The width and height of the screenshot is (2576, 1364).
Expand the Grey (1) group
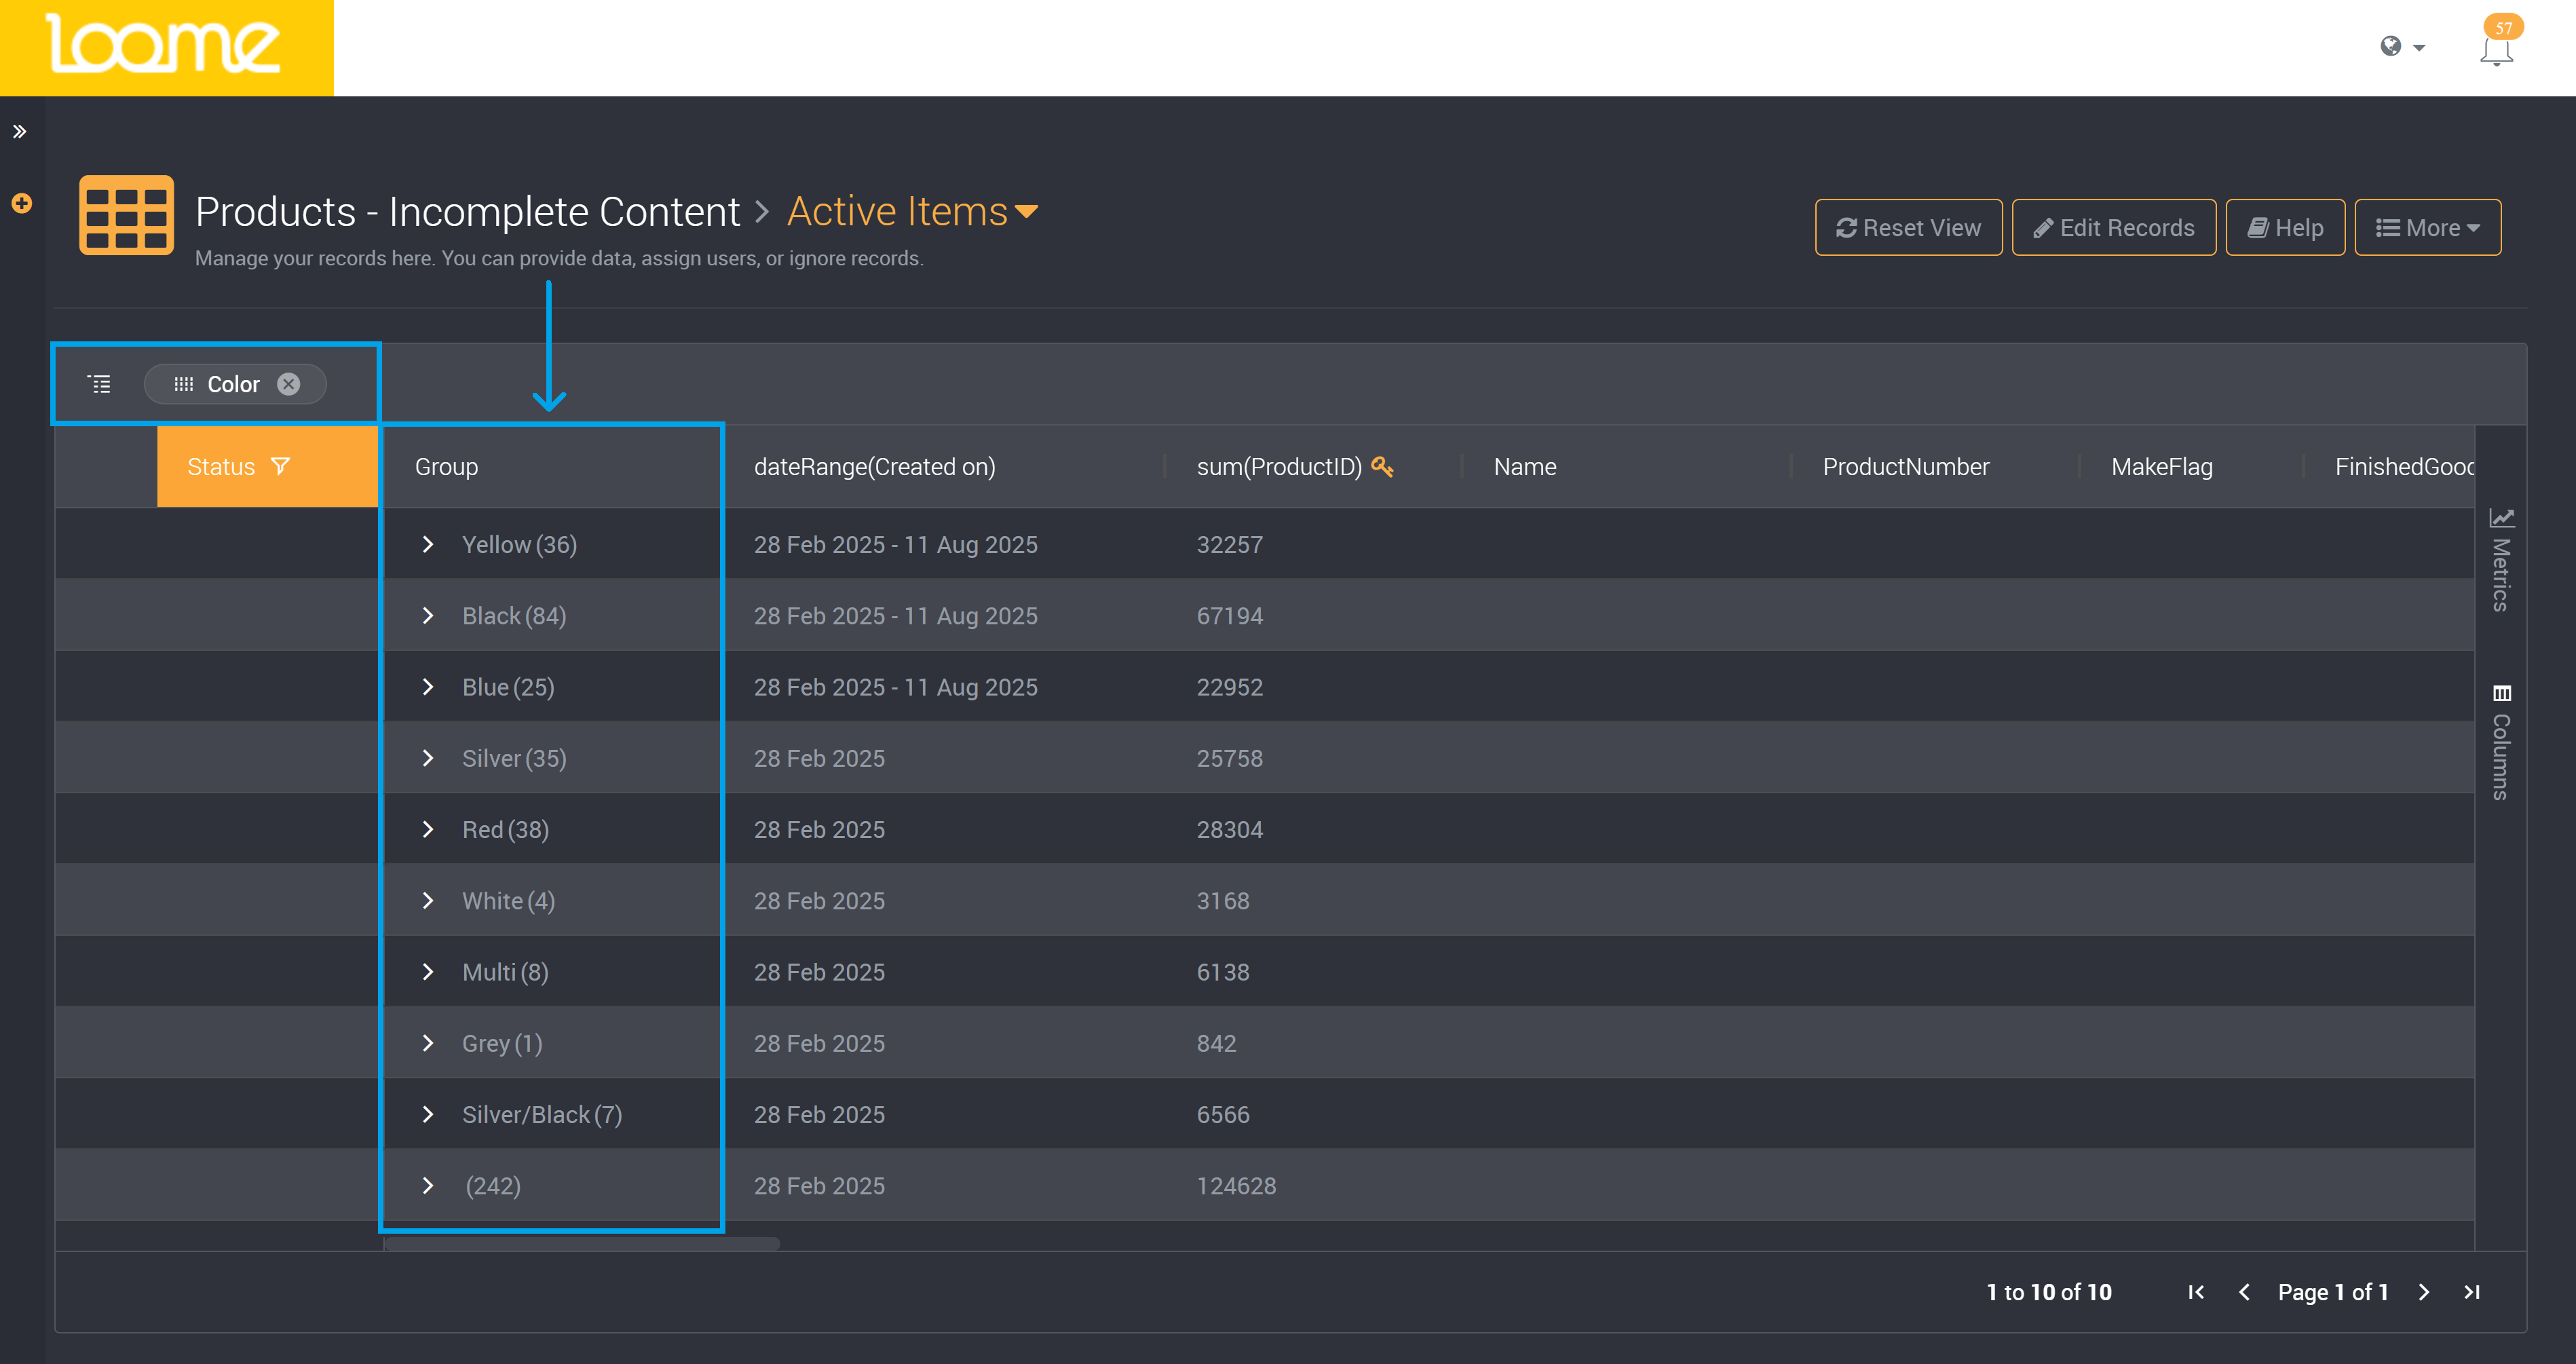pos(428,1043)
